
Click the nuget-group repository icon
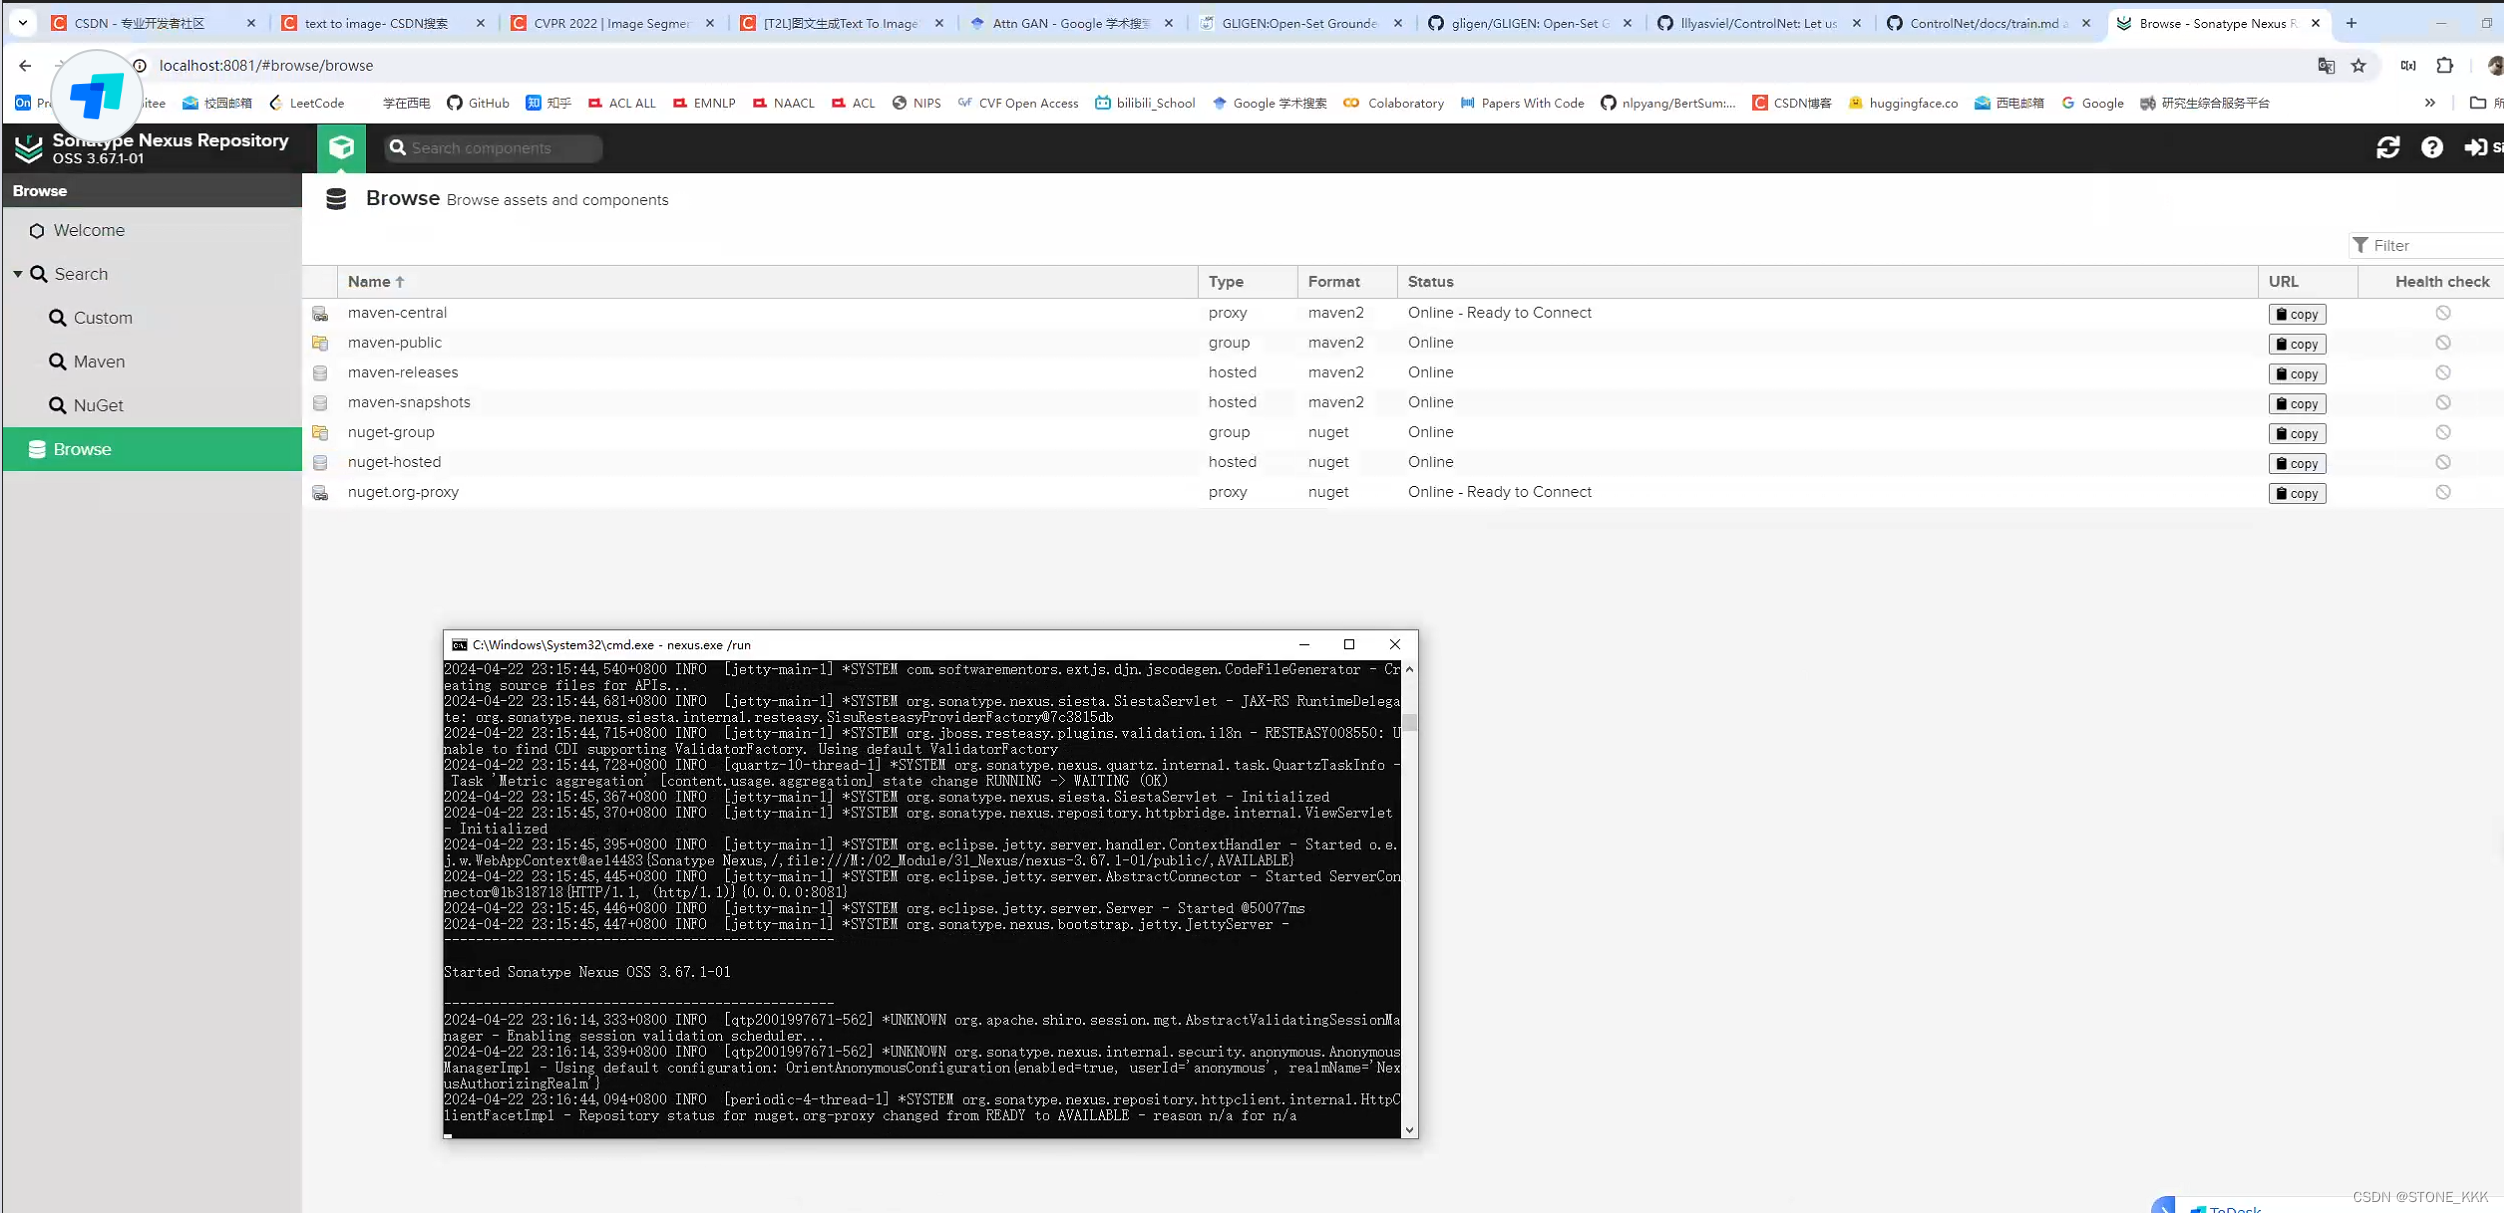(320, 433)
